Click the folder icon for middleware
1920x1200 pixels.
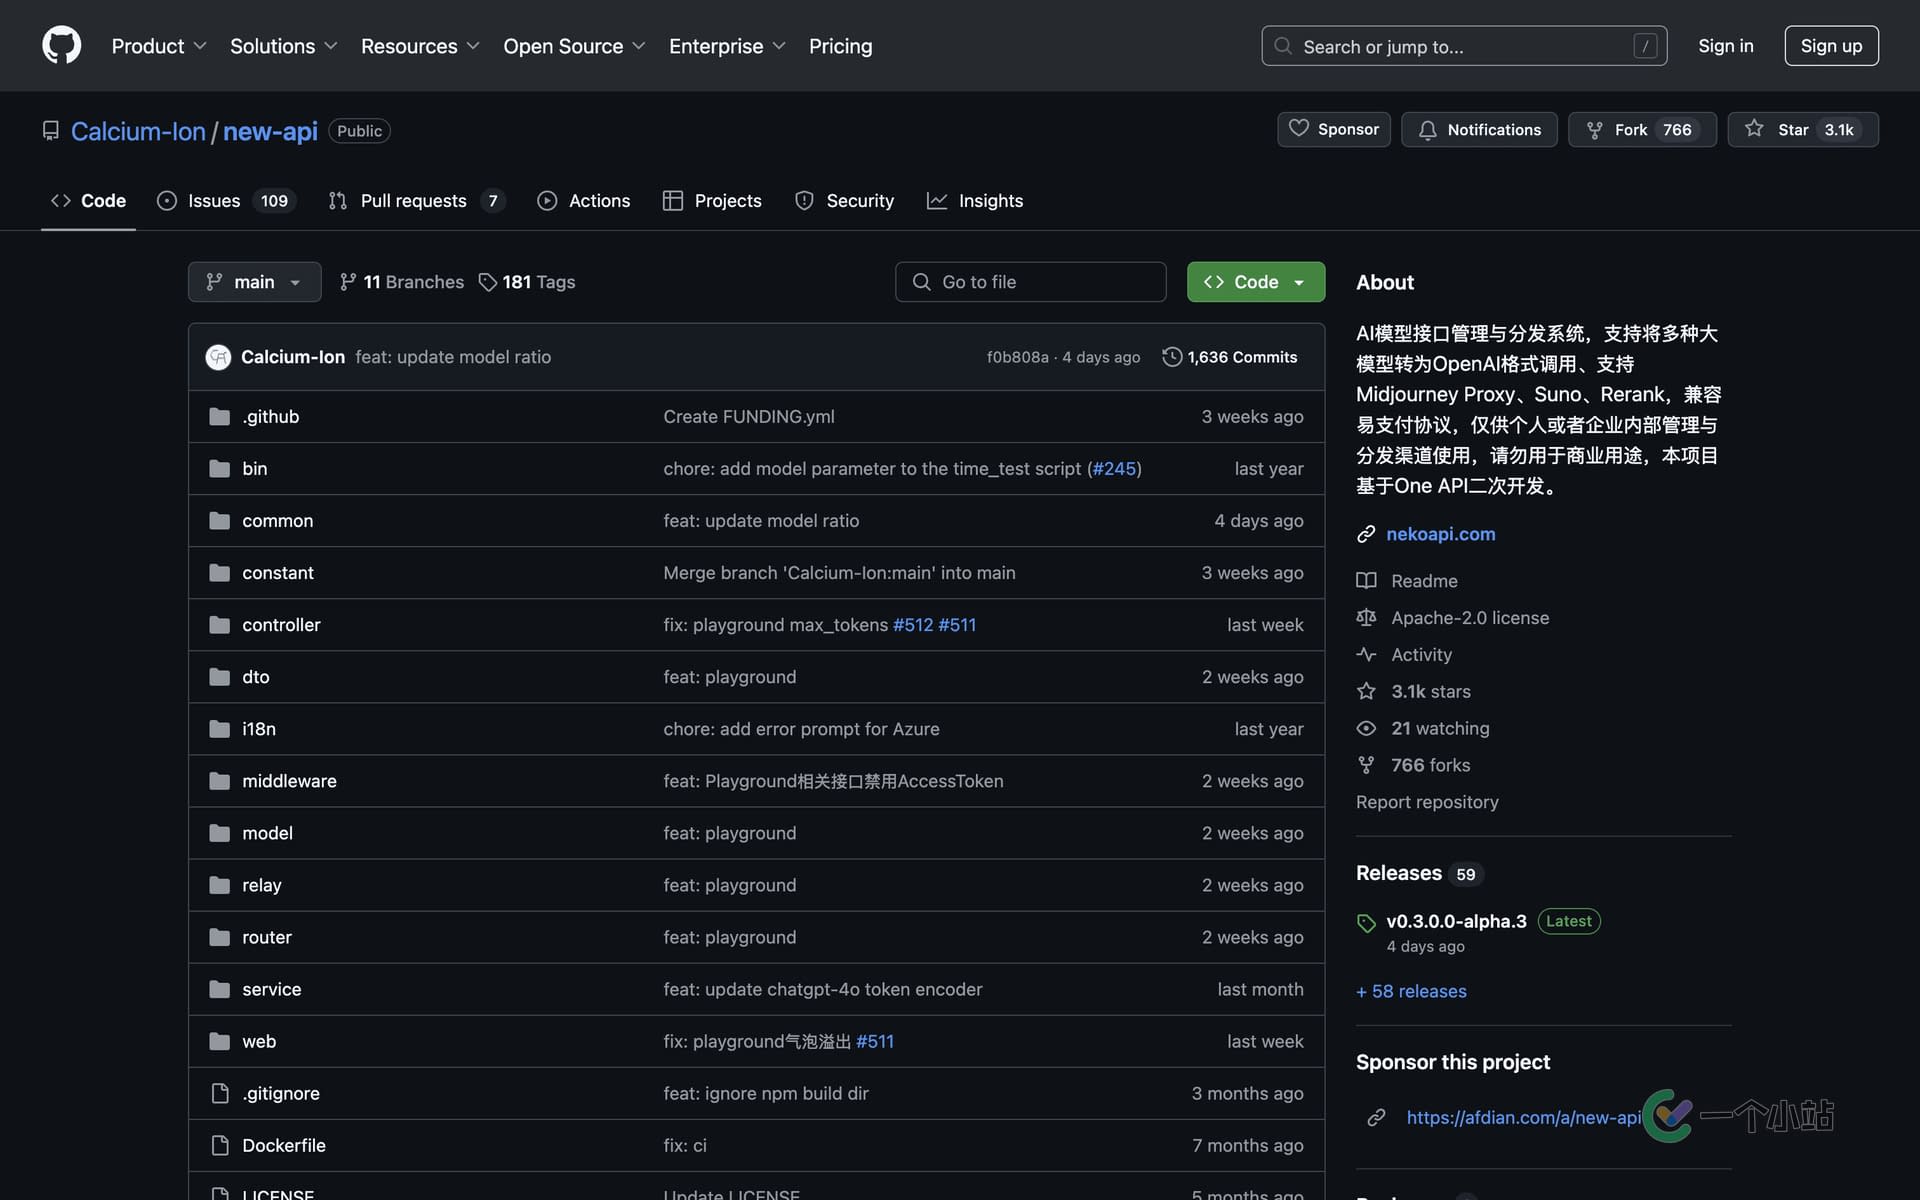pos(219,781)
